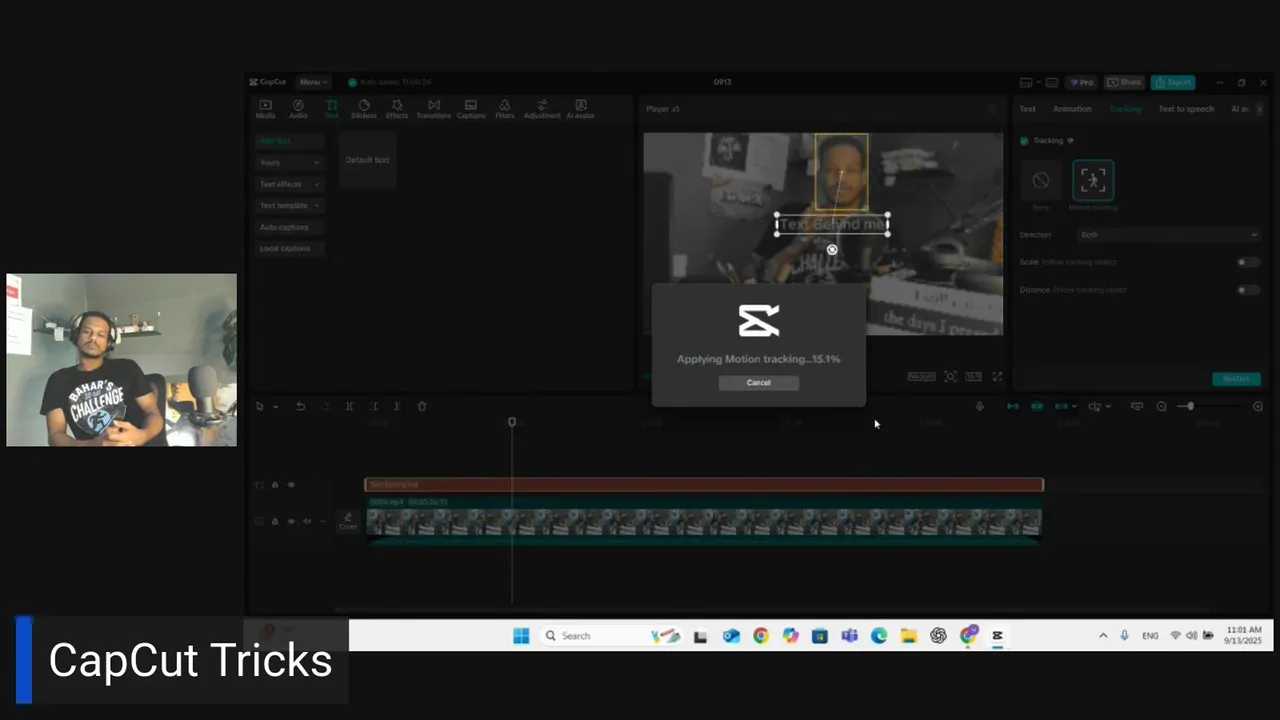Select the Text tool in top toolbar

point(331,109)
